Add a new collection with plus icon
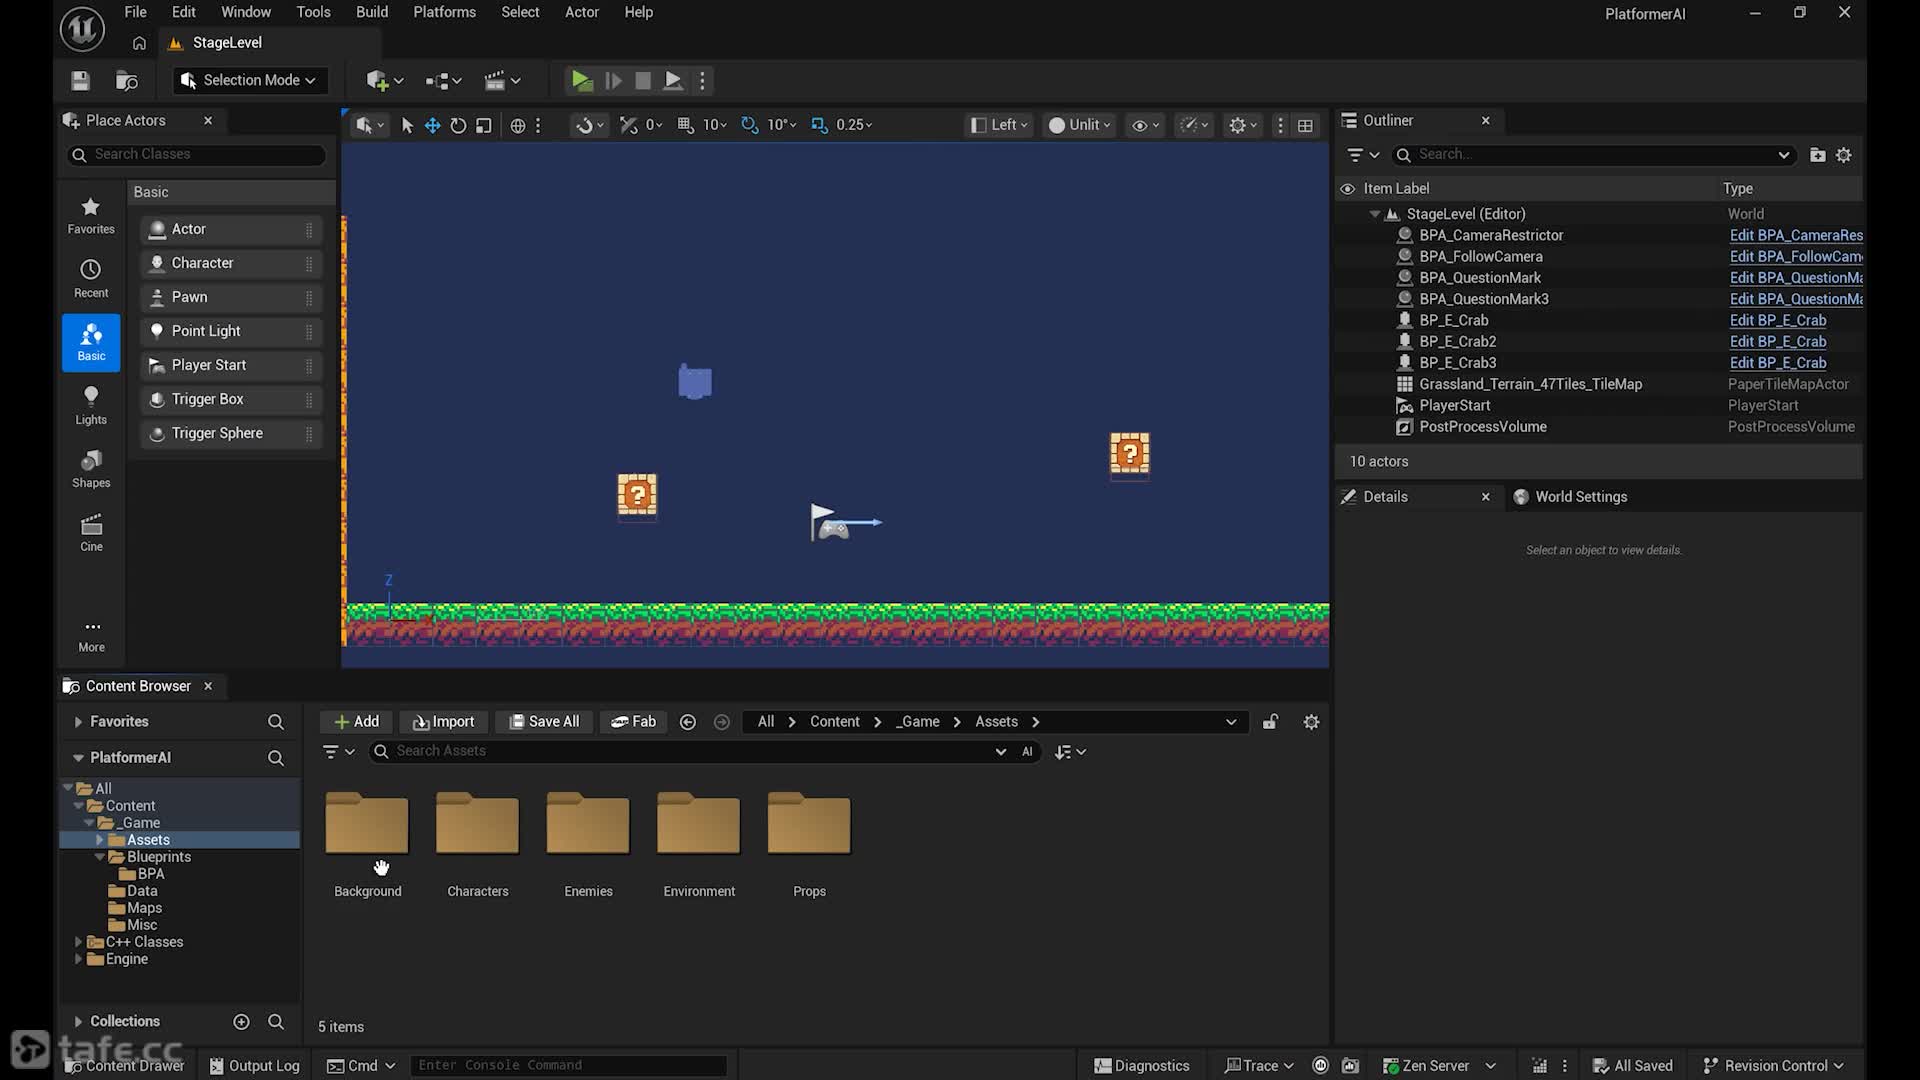The height and width of the screenshot is (1080, 1920). pos(241,1021)
